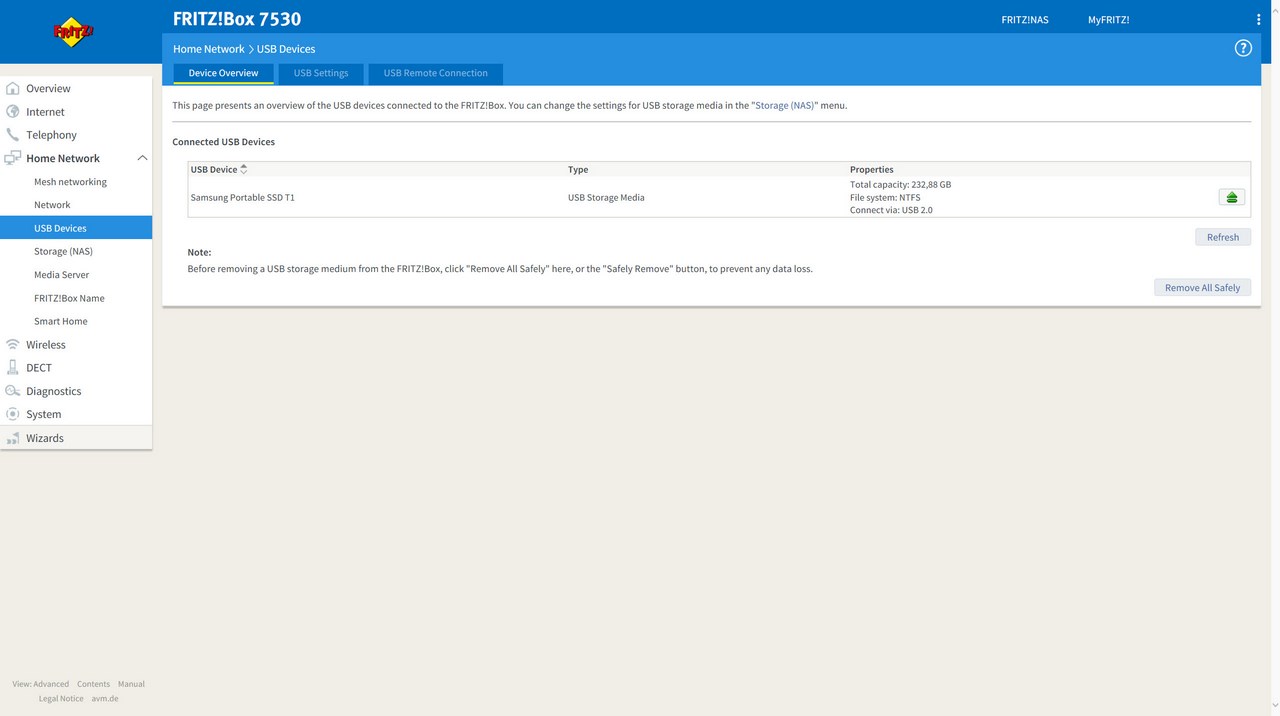Open MyFRITZ! in the header
Viewport: 1280px width, 716px height.
pos(1108,20)
